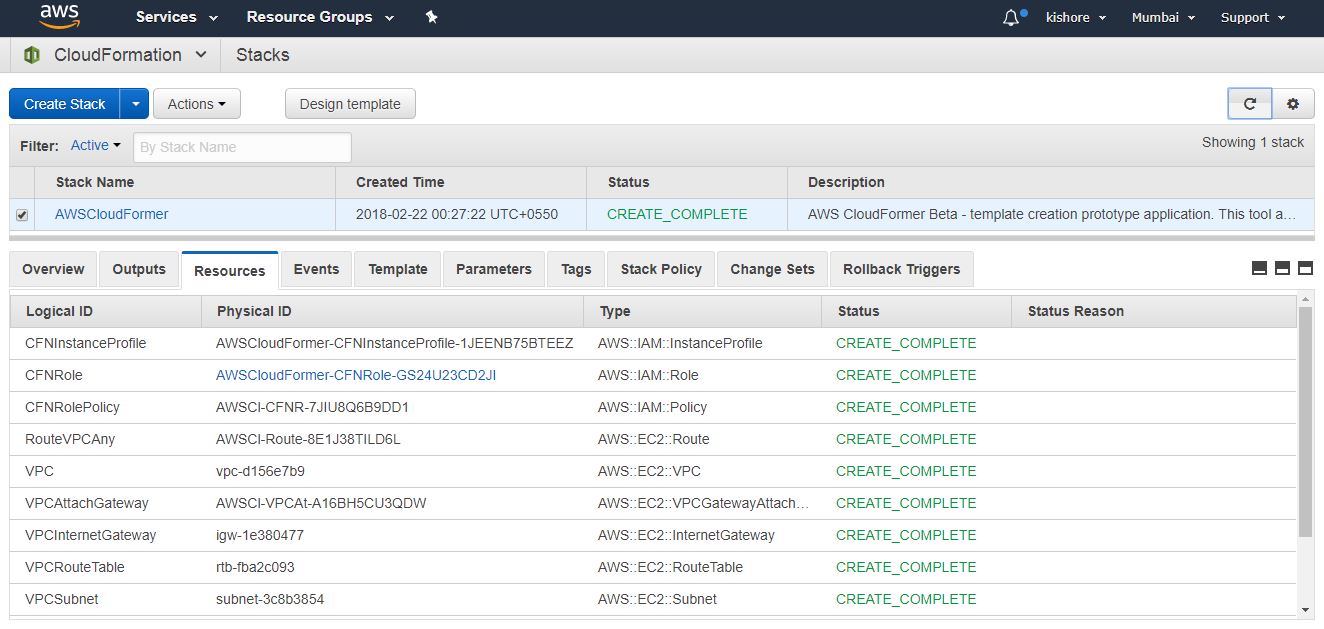This screenshot has height=629, width=1324.
Task: Open the notifications bell icon
Action: [x=1011, y=18]
